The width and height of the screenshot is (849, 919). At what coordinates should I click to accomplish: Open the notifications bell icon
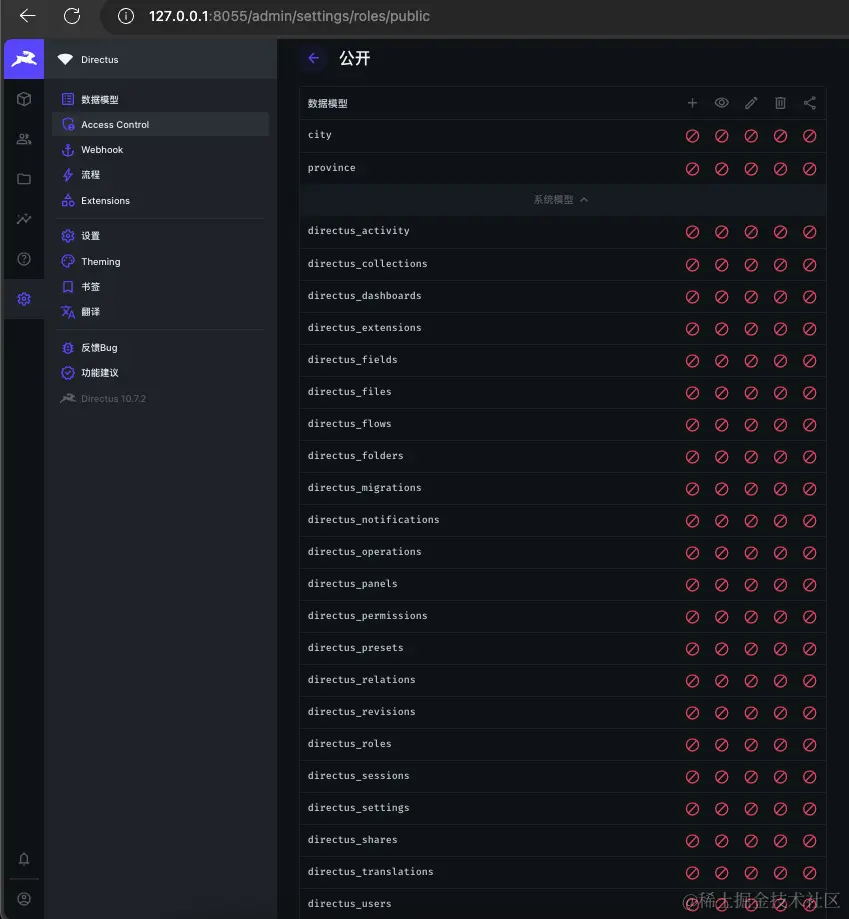pos(24,859)
